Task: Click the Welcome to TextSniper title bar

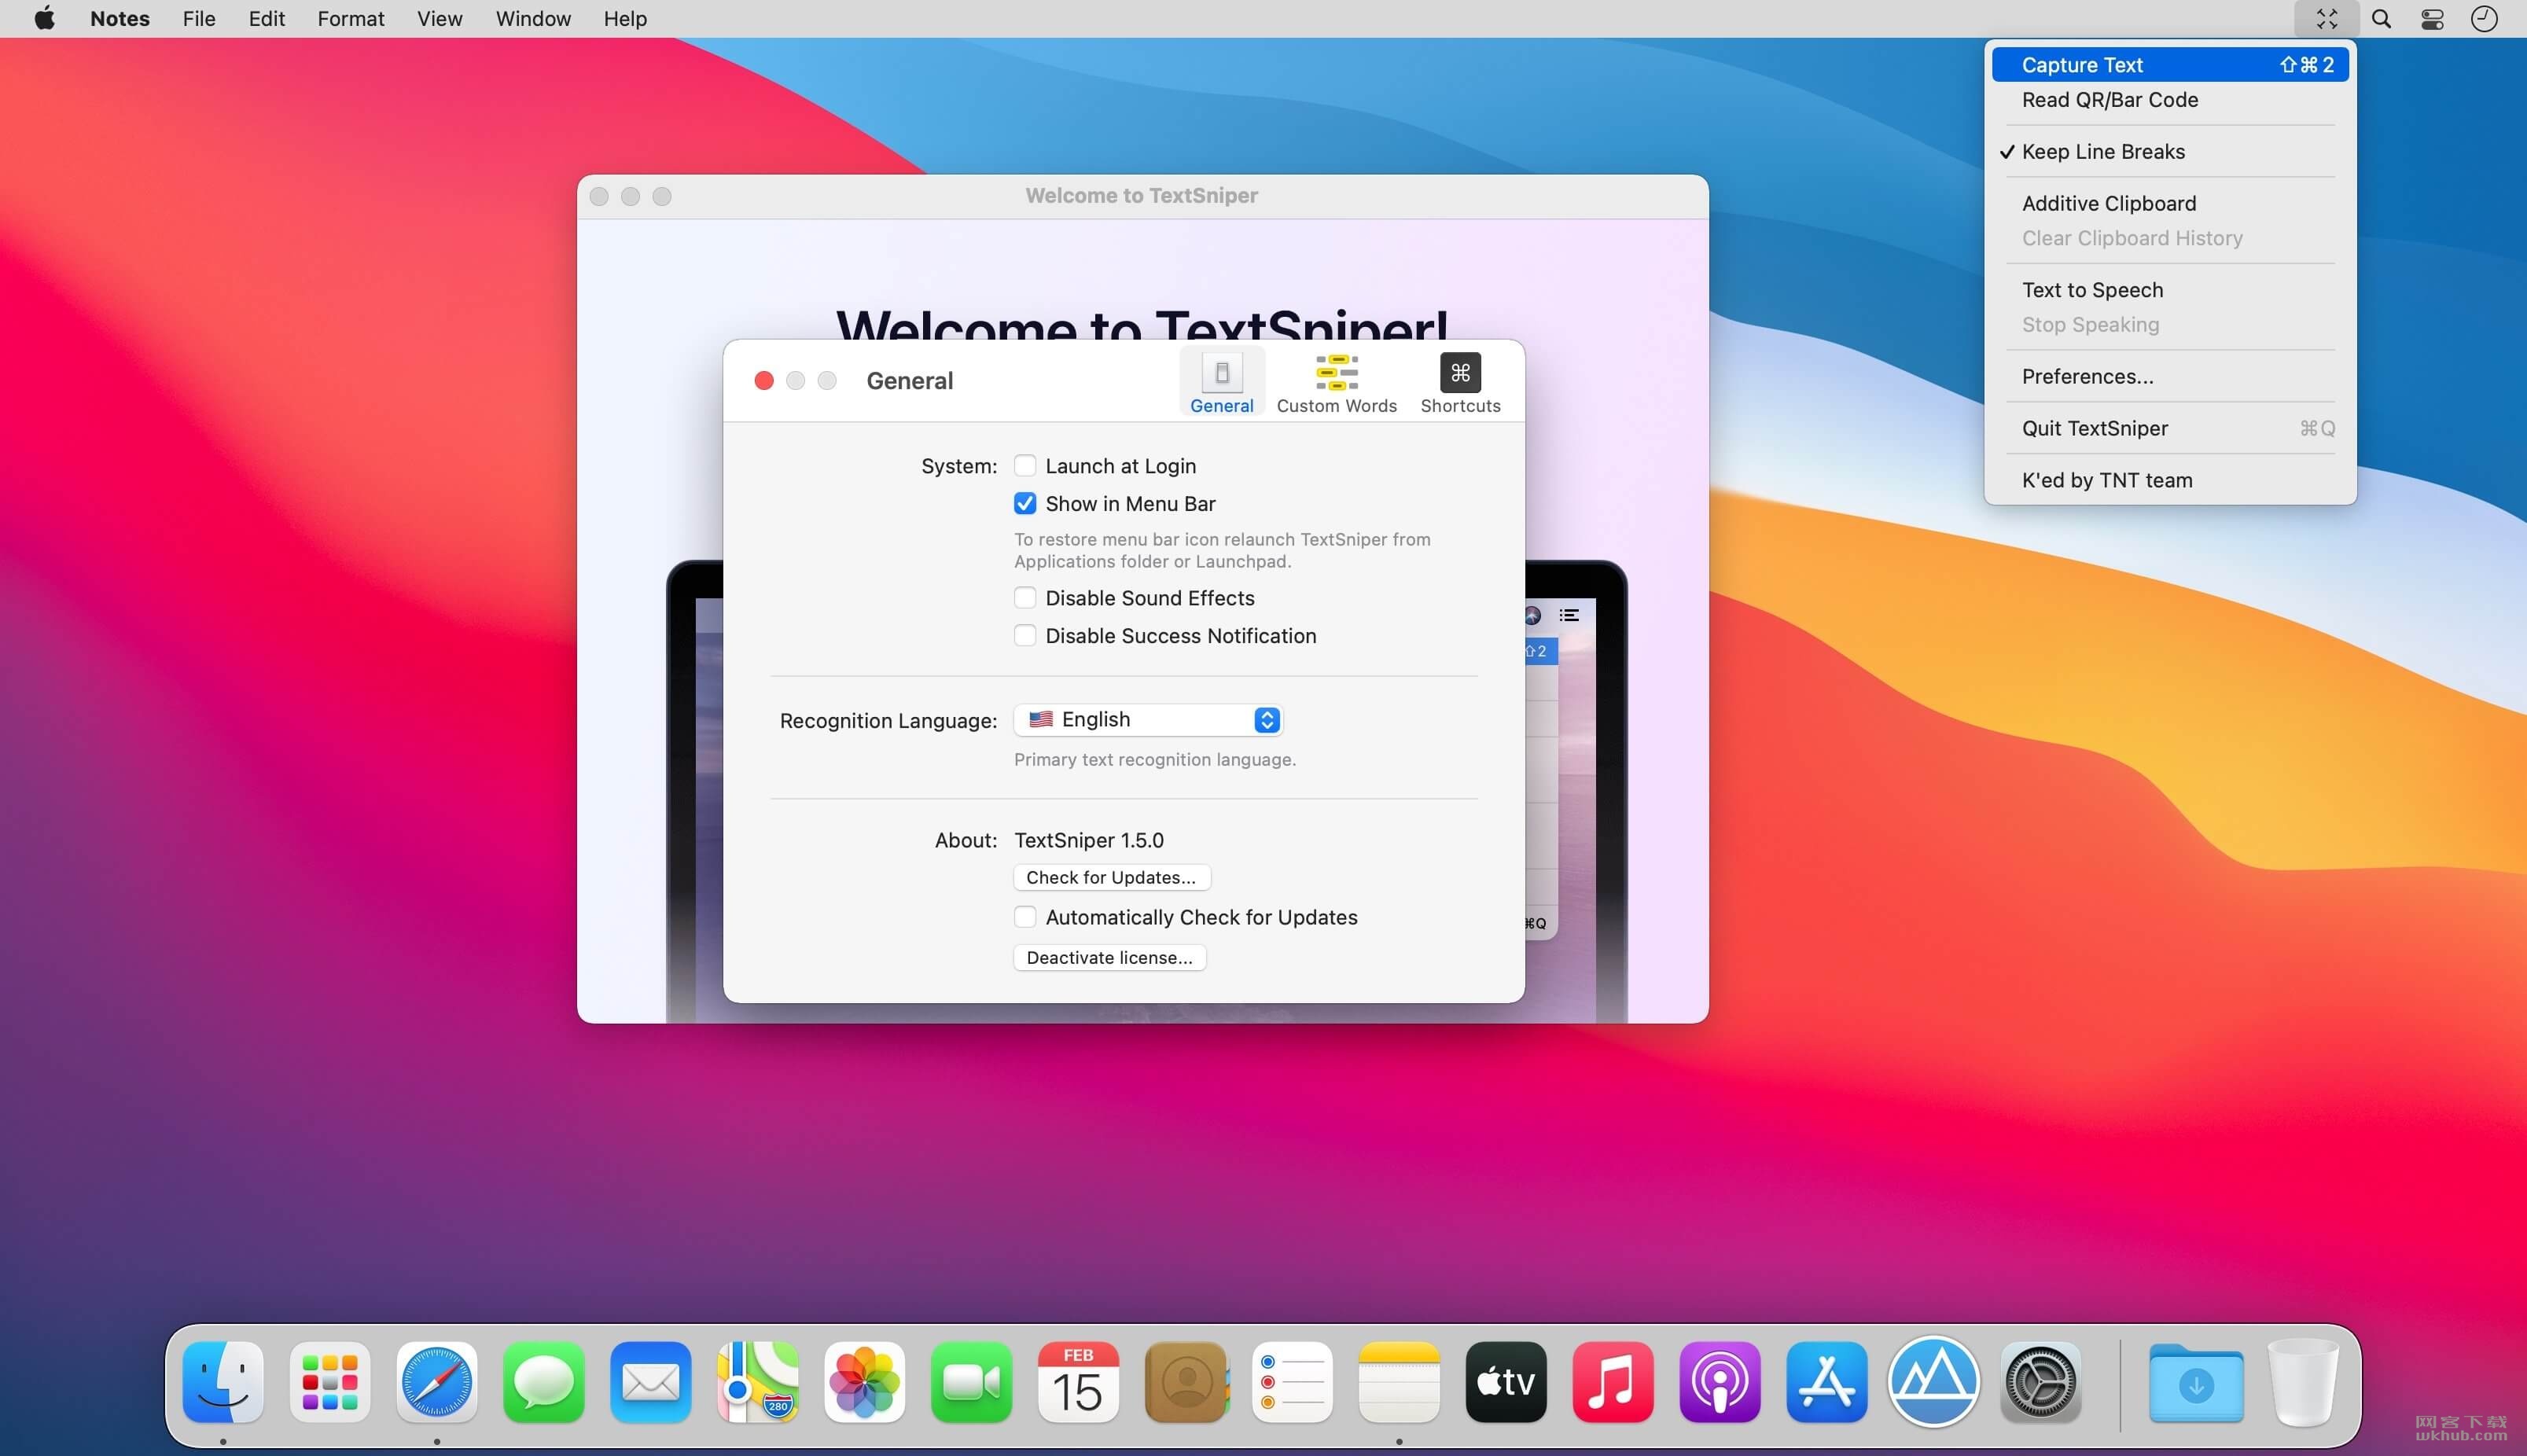Action: coord(1142,196)
